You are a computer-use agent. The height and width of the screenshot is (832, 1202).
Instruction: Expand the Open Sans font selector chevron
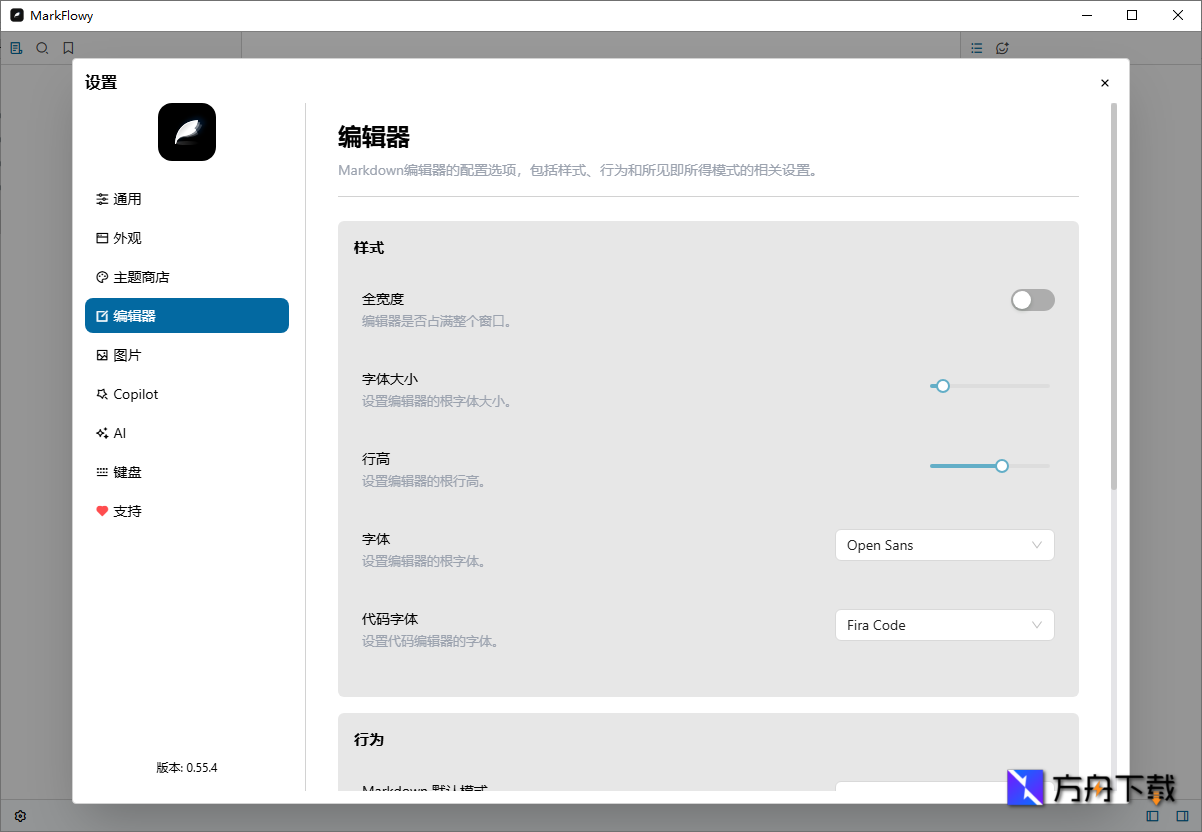pyautogui.click(x=1038, y=545)
